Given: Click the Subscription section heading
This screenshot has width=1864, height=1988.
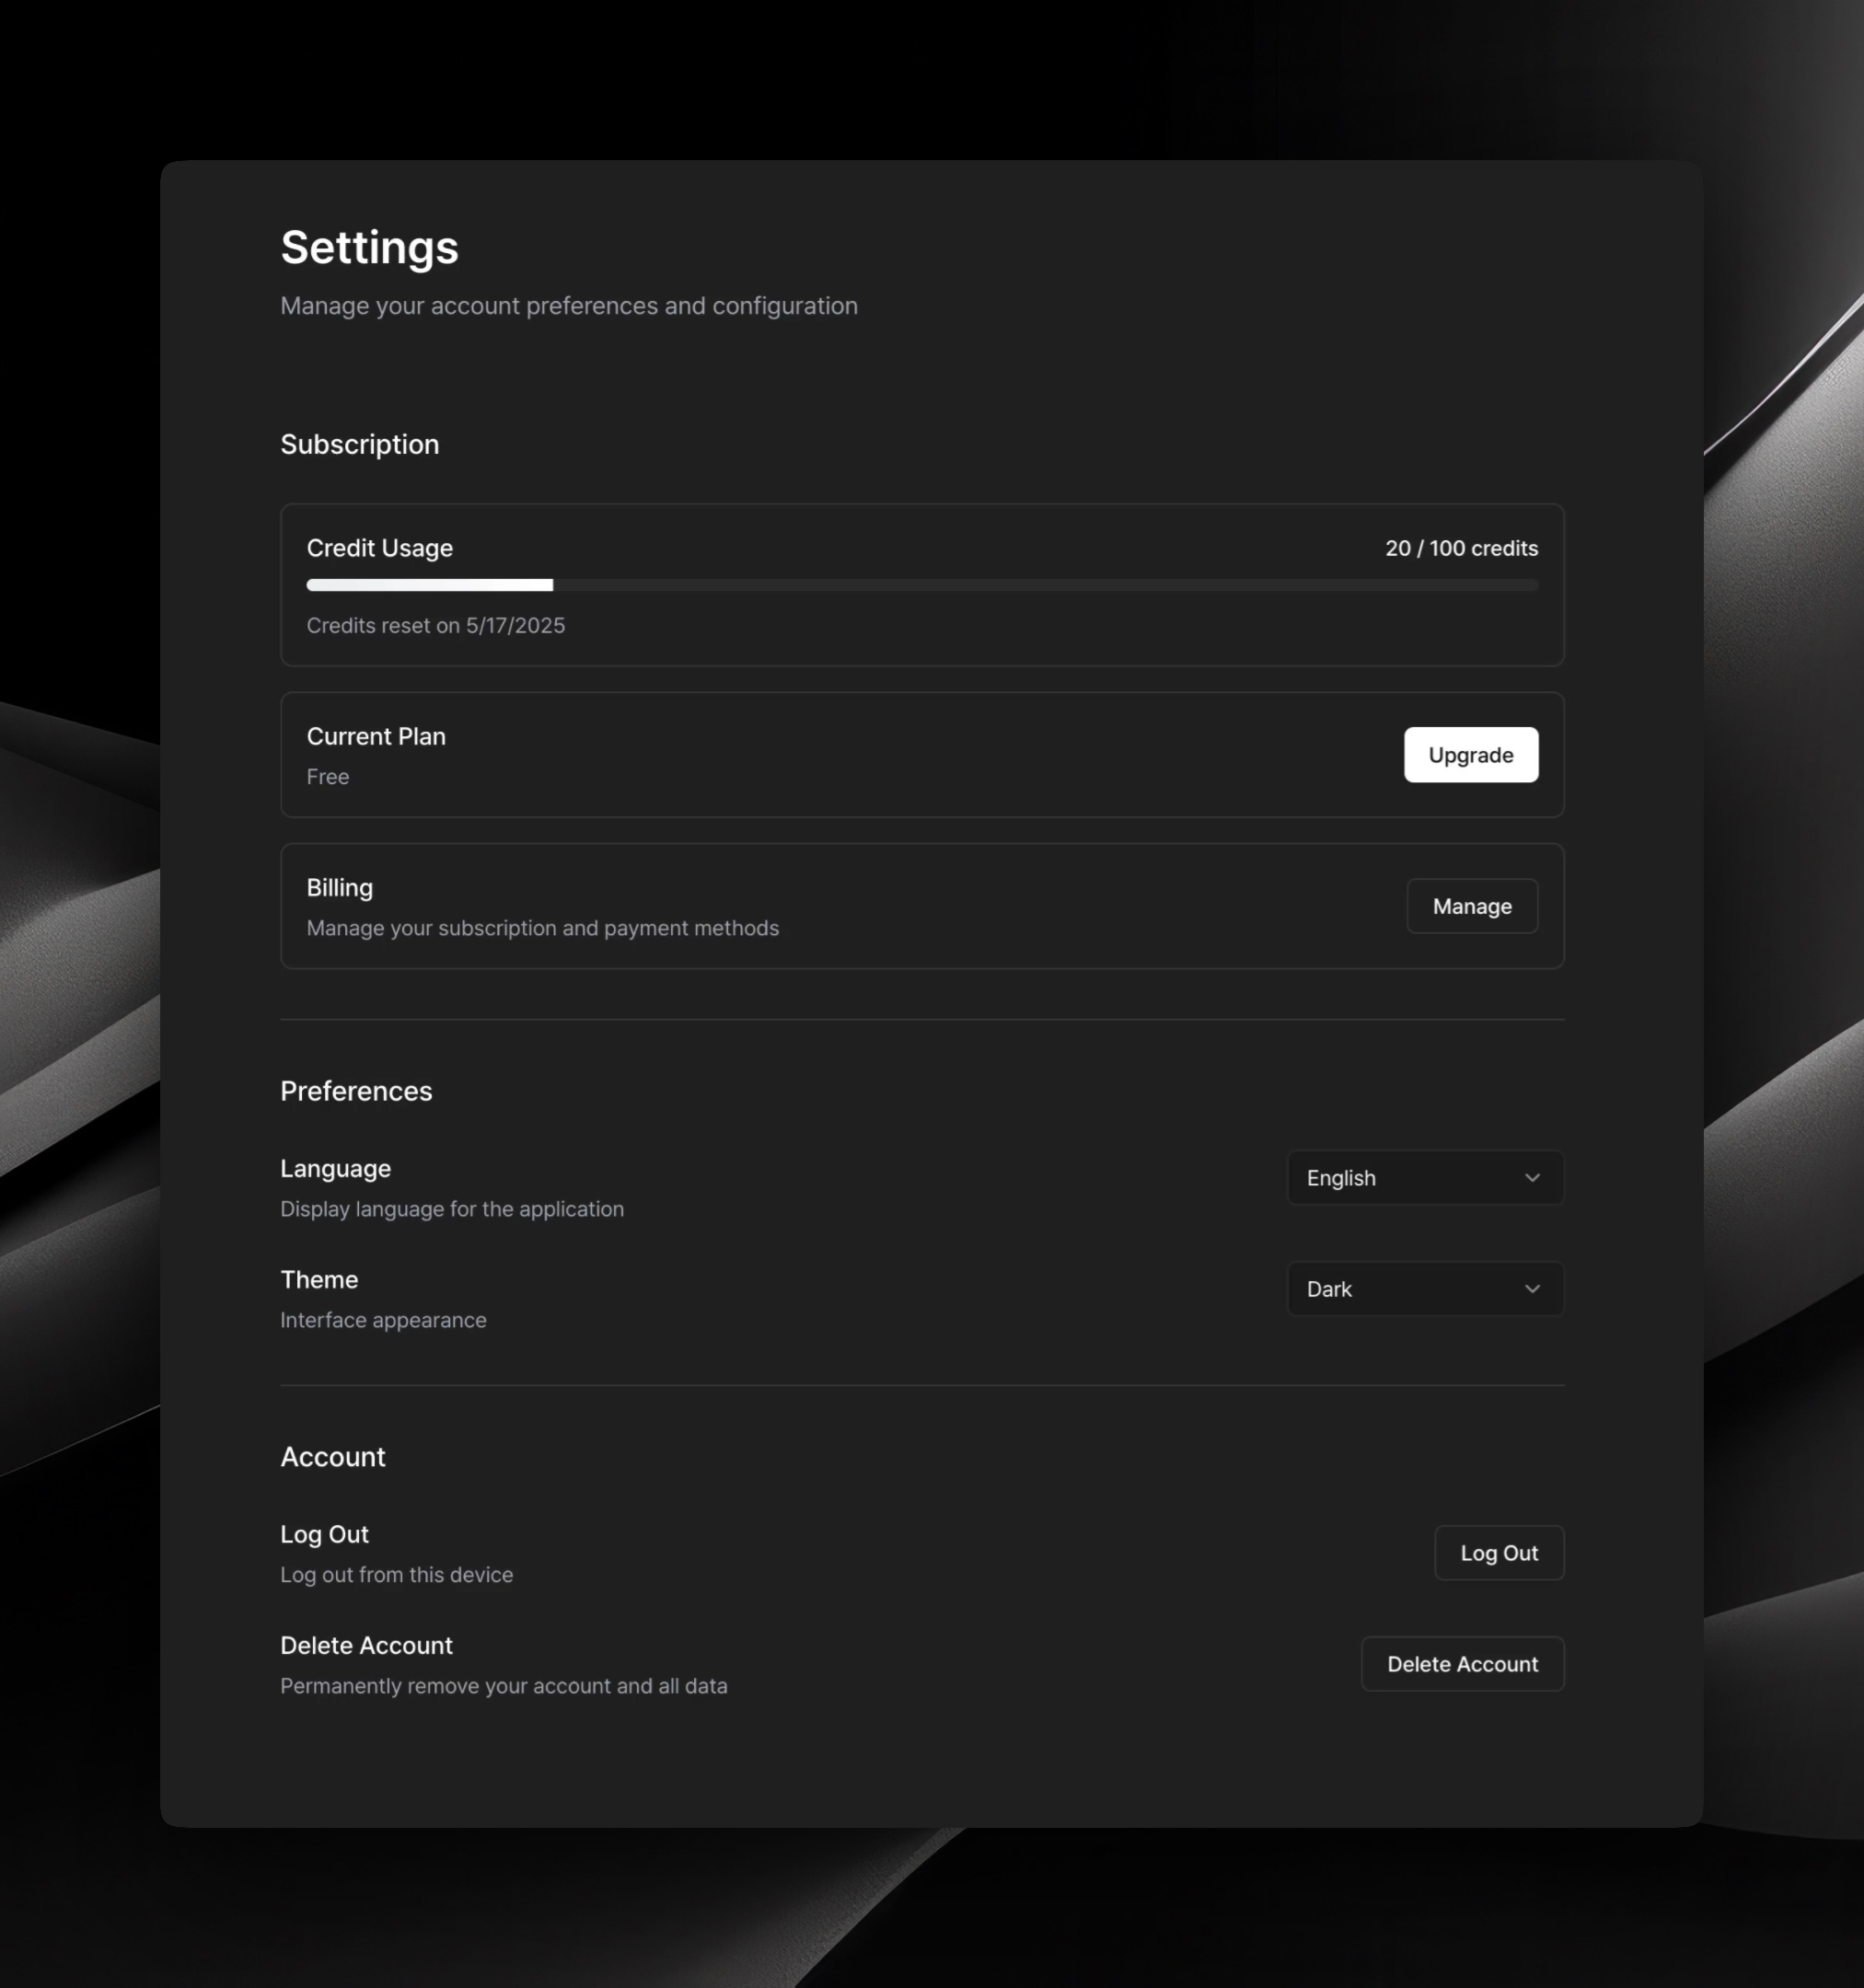Looking at the screenshot, I should pos(359,444).
